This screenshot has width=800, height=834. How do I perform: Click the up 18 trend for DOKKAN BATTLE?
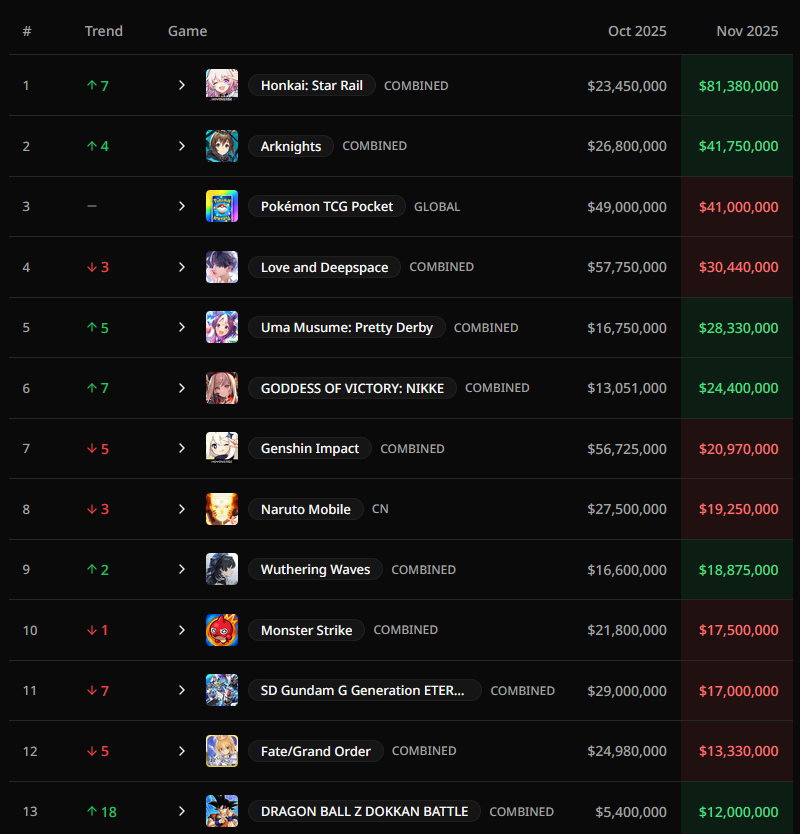tap(102, 812)
